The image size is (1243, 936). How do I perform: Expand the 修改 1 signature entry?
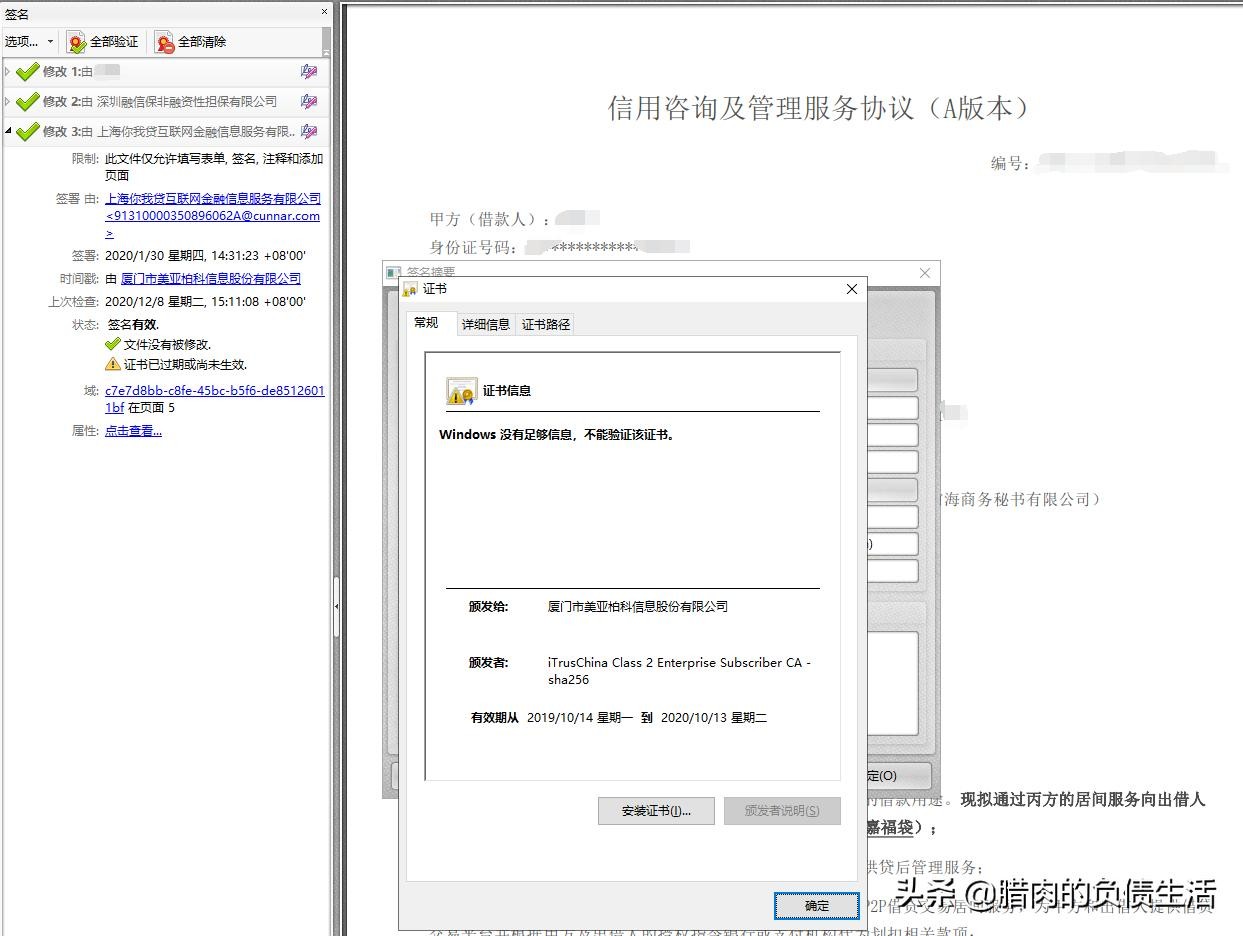pyautogui.click(x=8, y=72)
